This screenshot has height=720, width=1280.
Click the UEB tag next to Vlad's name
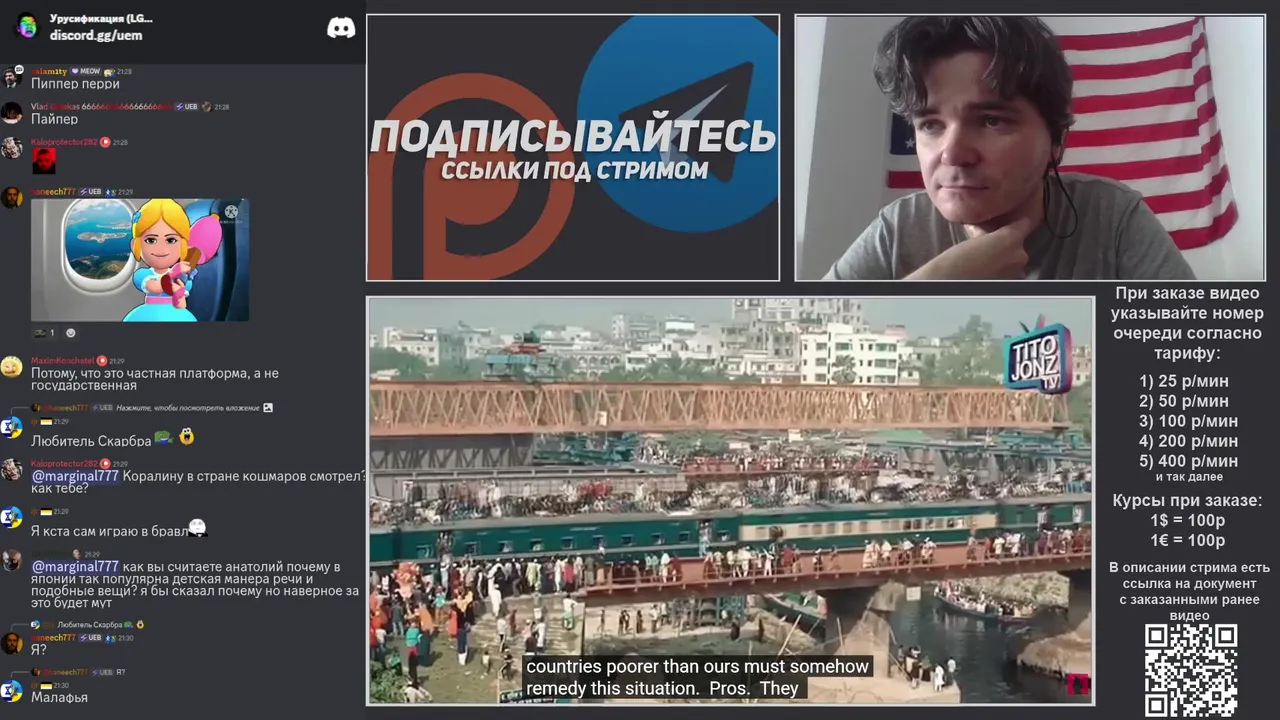(x=187, y=107)
